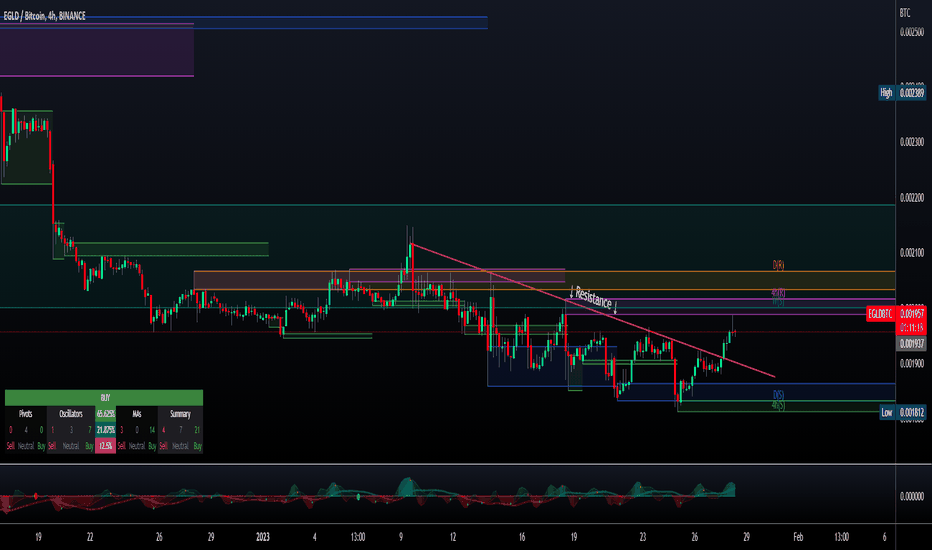The height and width of the screenshot is (550, 932).
Task: Click the gray 0.001937 price label
Action: point(912,344)
